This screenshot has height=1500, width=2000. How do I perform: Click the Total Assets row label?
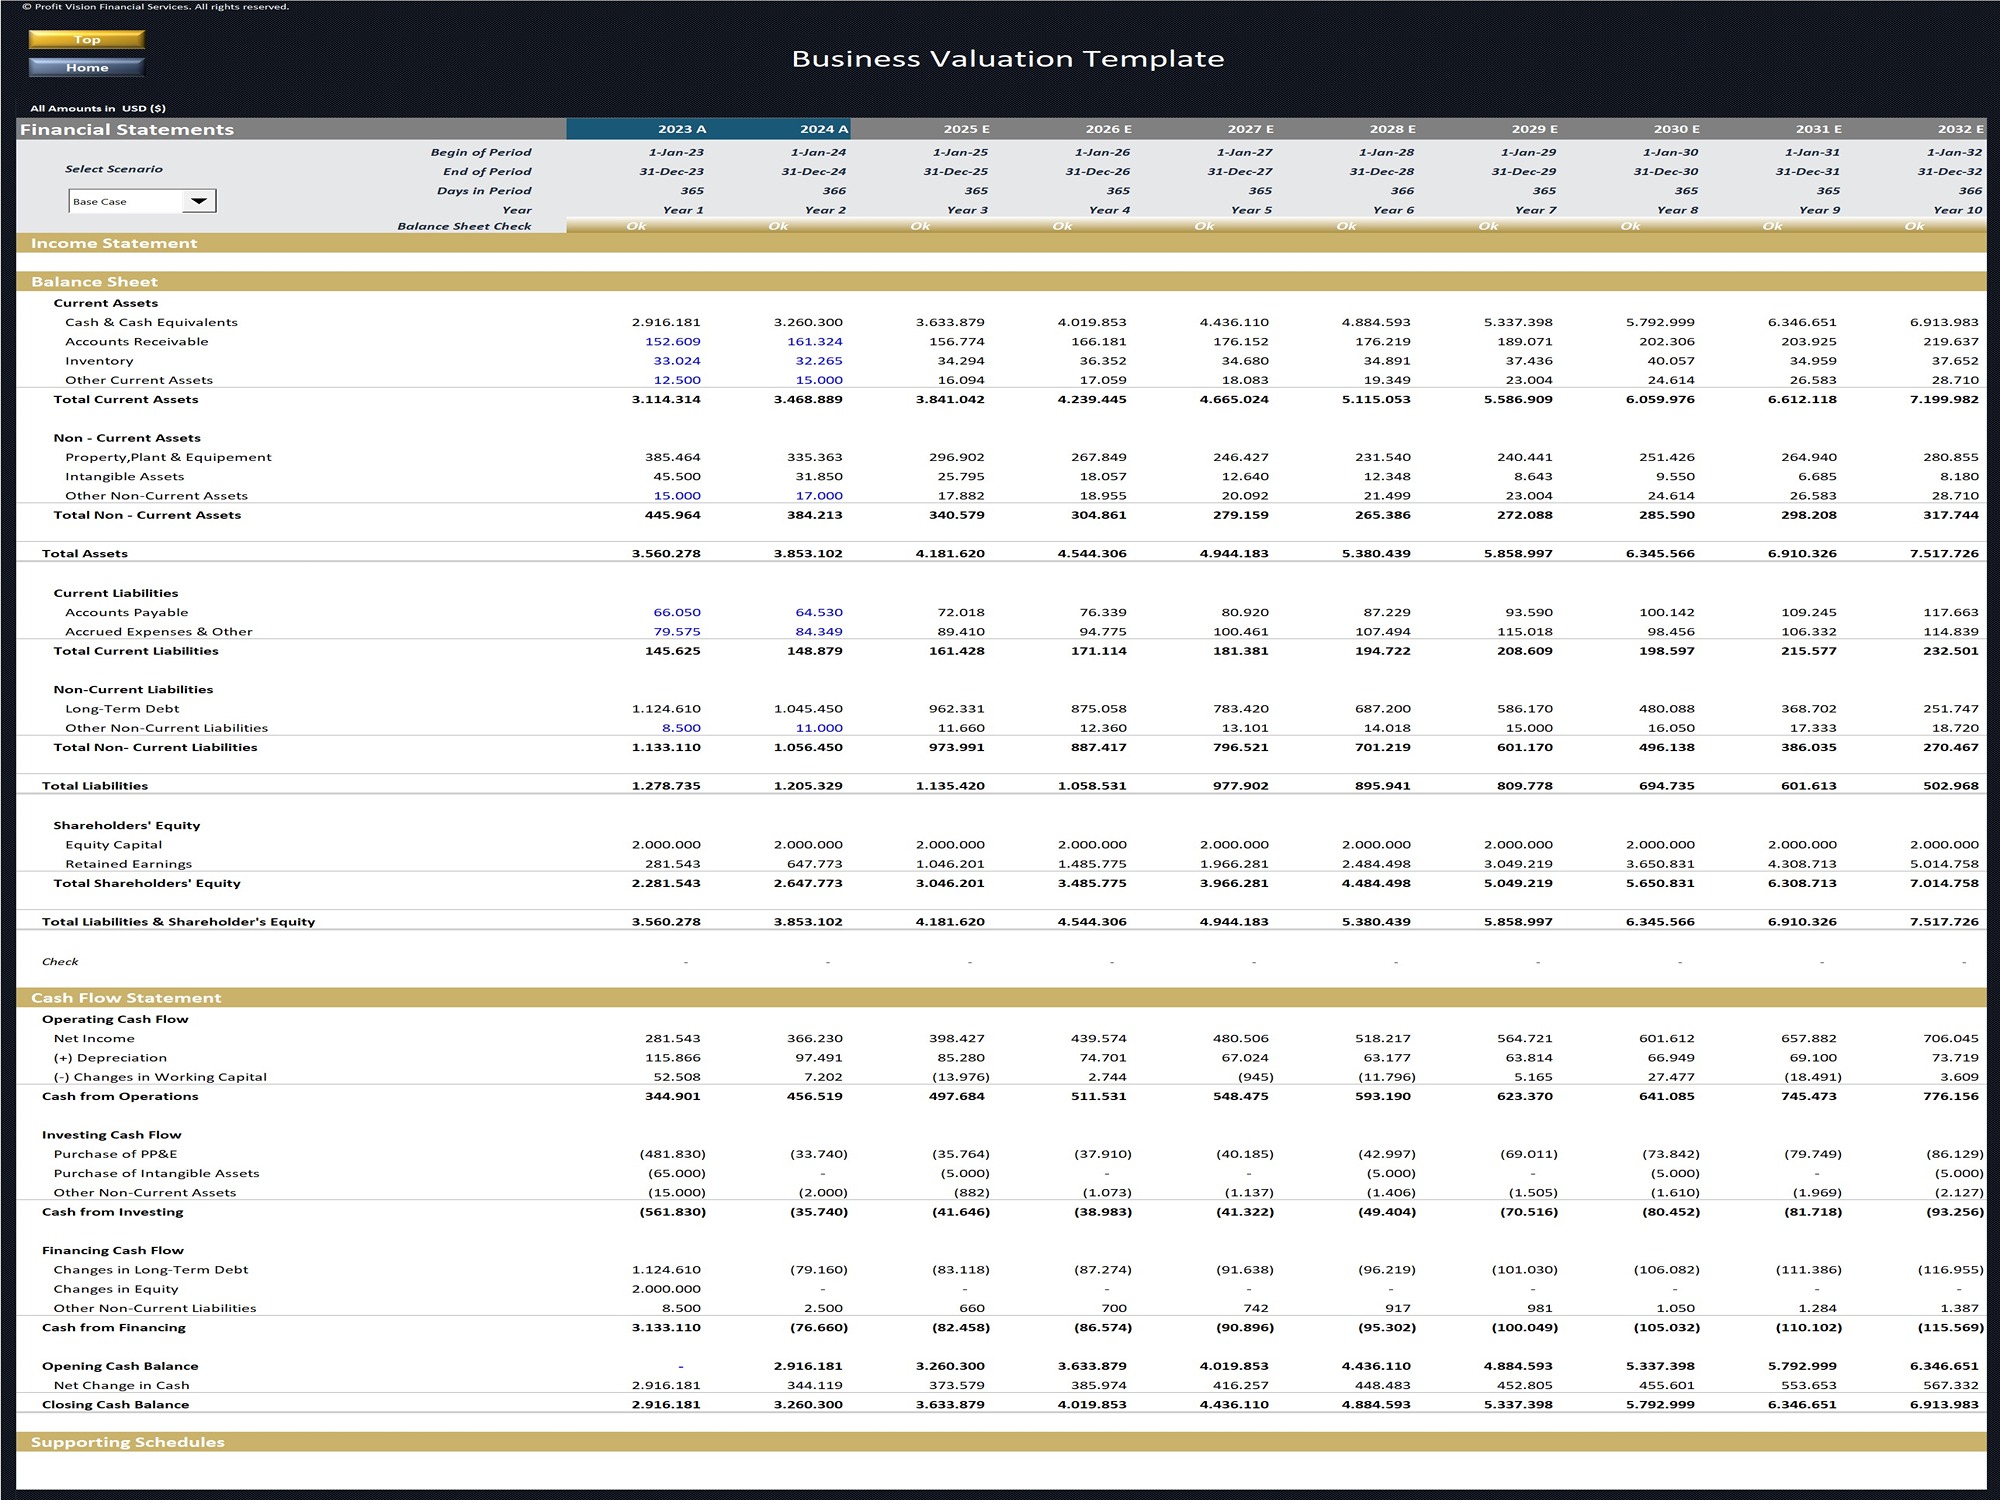85,554
